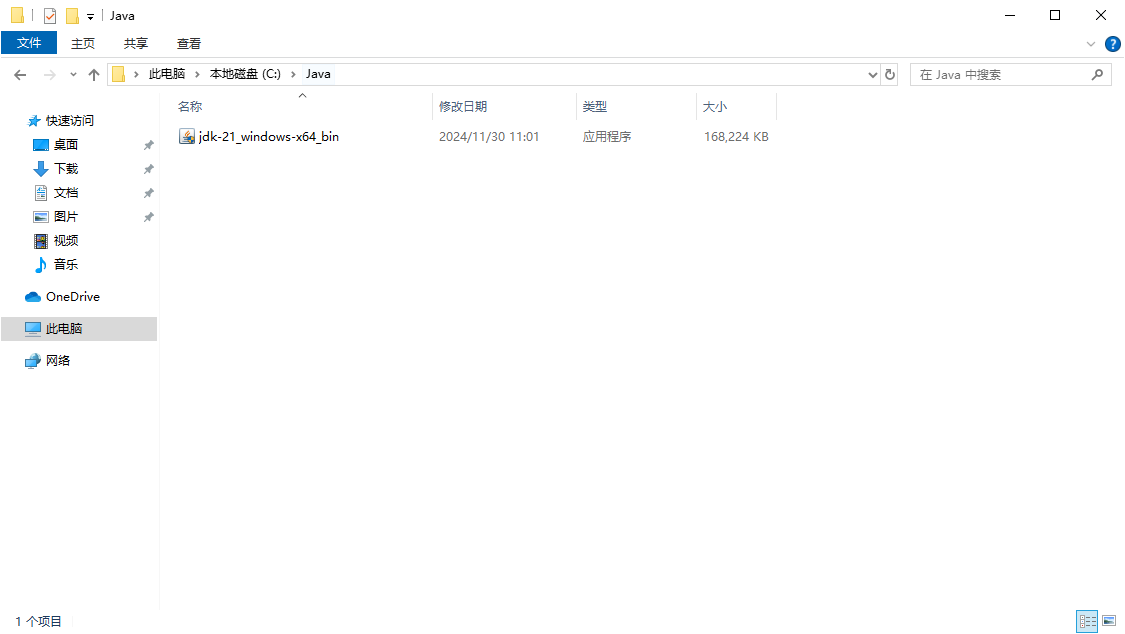
Task: Sort by the 名称 column header
Action: [x=190, y=106]
